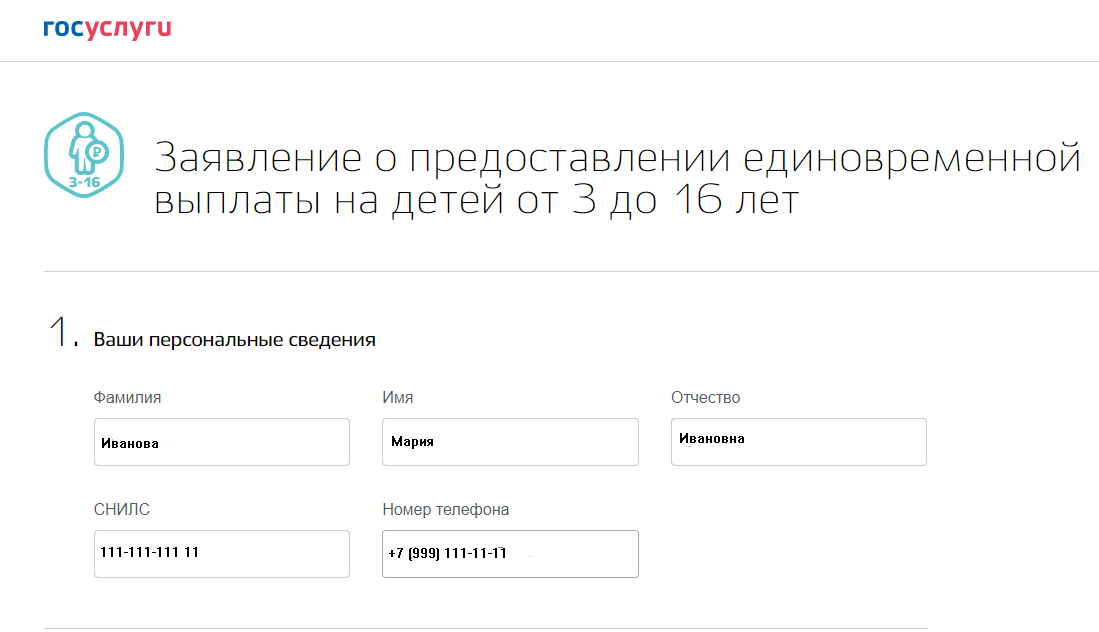Viewport: 1099px width, 632px height.
Task: Click the heading 'Заявление о предоставлении единовременной выплаты'
Action: point(615,176)
